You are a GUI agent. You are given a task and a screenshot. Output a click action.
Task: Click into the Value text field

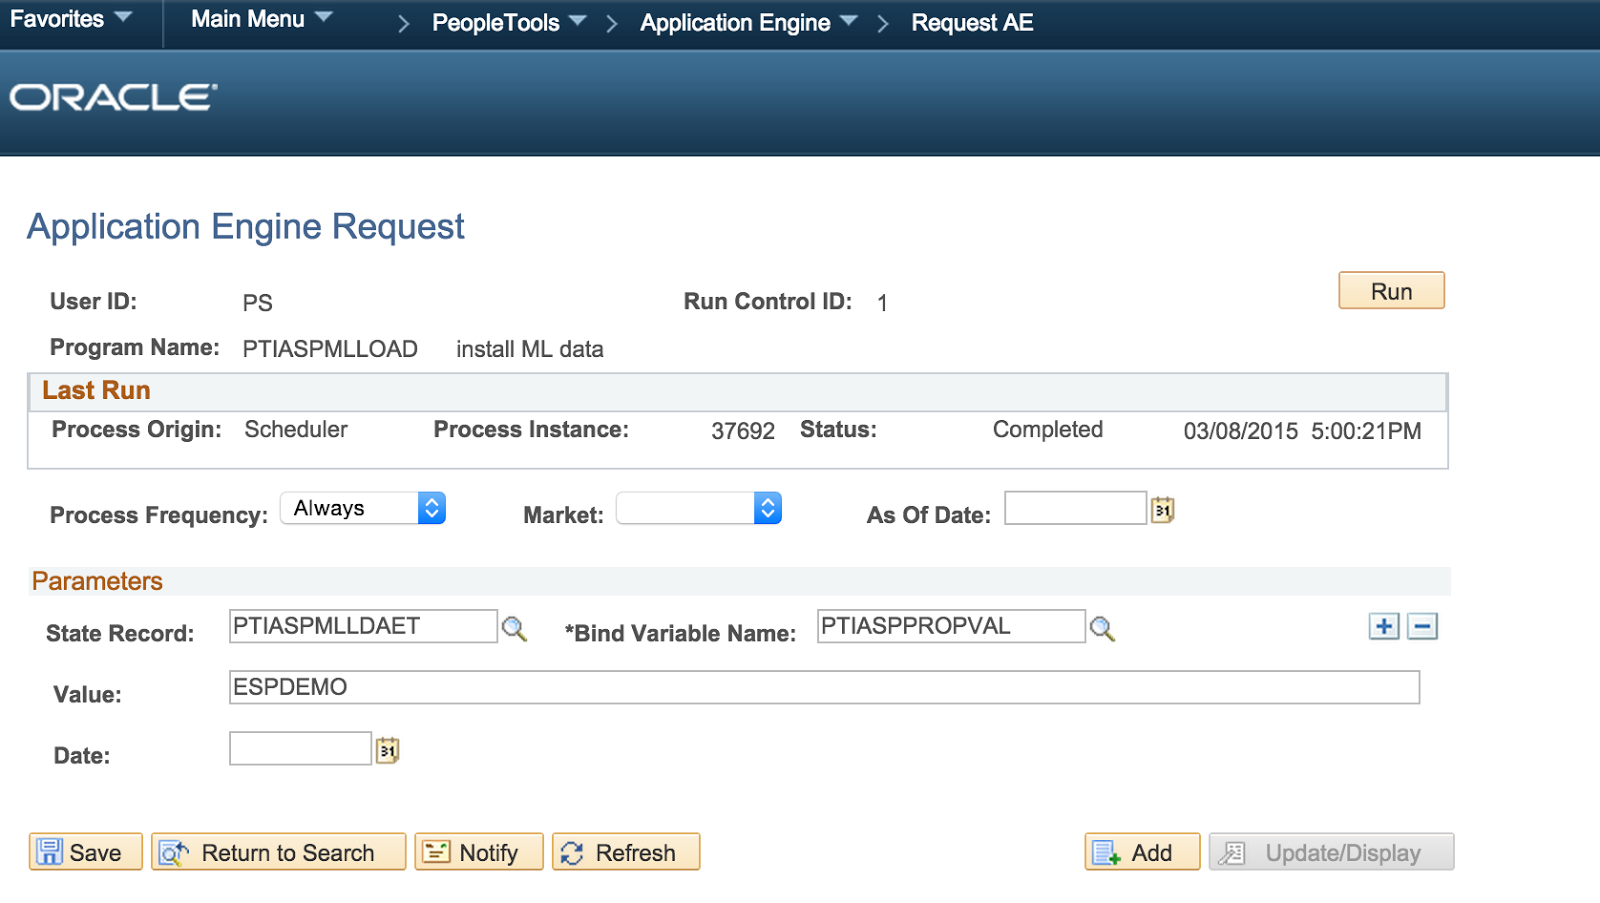click(x=823, y=688)
